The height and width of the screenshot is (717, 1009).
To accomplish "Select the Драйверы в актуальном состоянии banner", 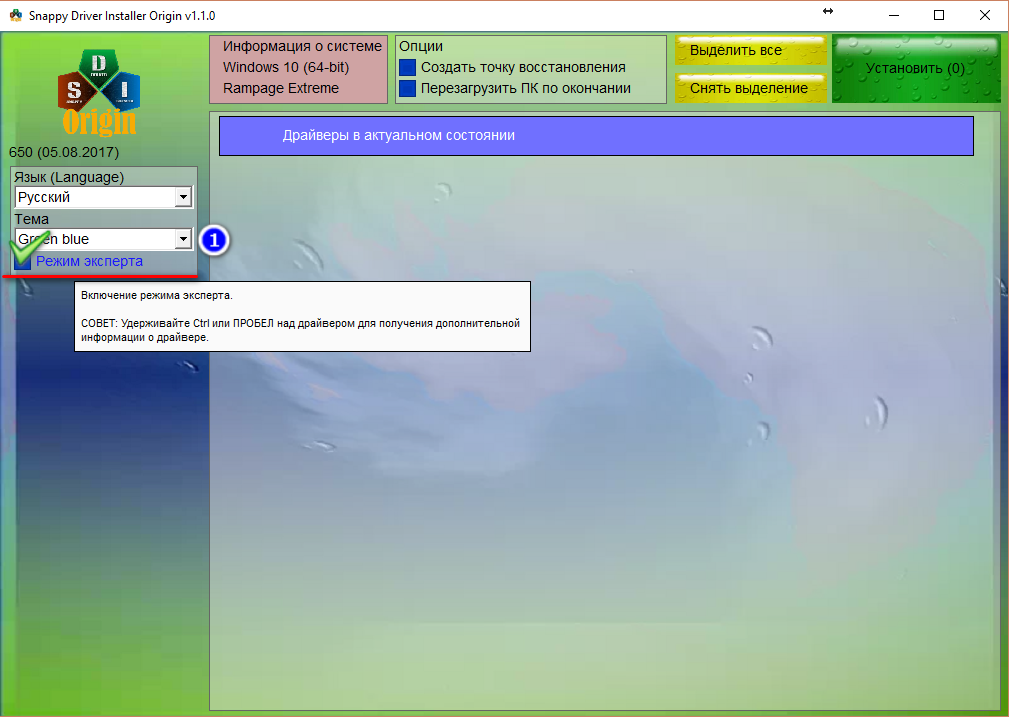I will tap(595, 135).
